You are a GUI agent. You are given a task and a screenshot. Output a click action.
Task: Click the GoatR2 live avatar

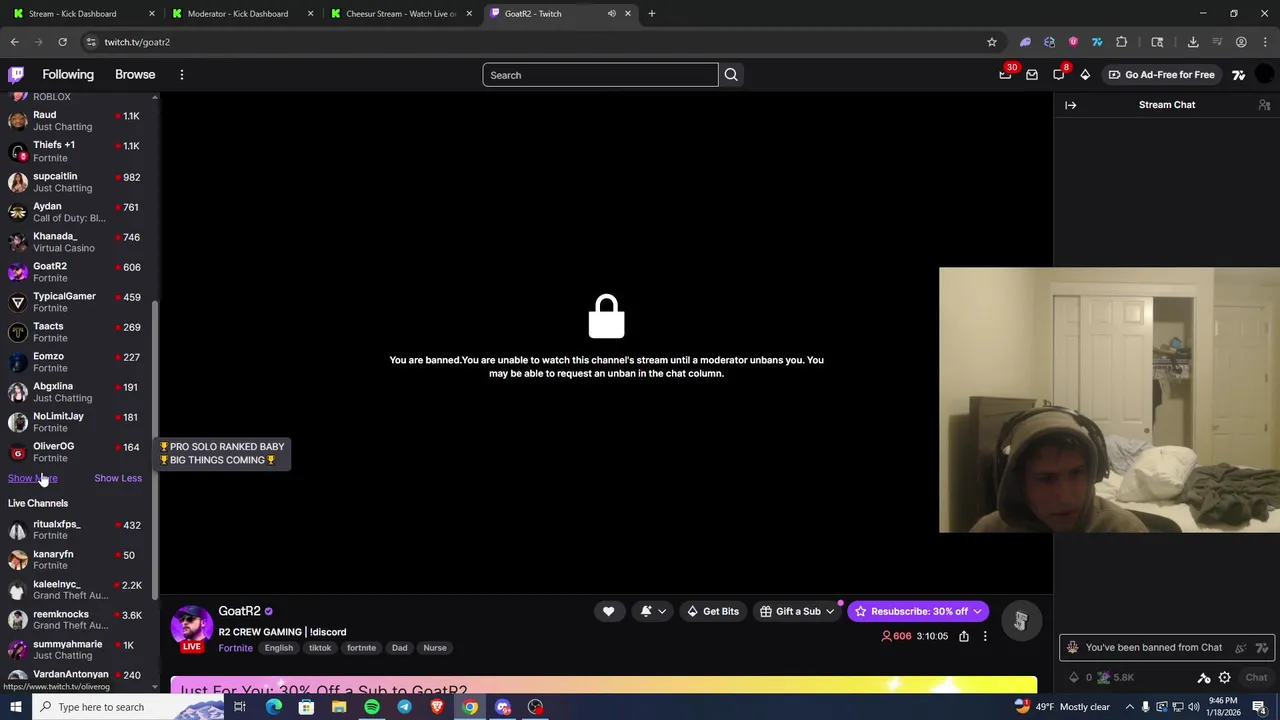[x=191, y=628]
